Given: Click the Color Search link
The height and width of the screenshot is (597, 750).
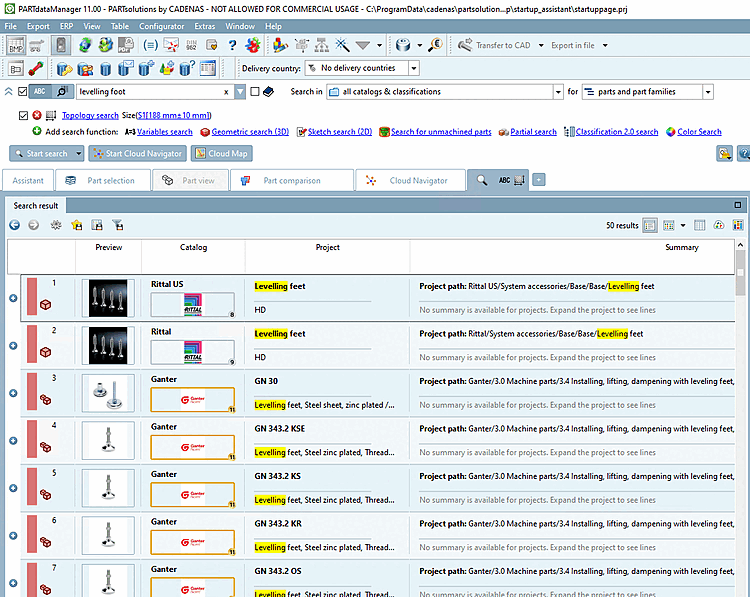Looking at the screenshot, I should point(698,131).
